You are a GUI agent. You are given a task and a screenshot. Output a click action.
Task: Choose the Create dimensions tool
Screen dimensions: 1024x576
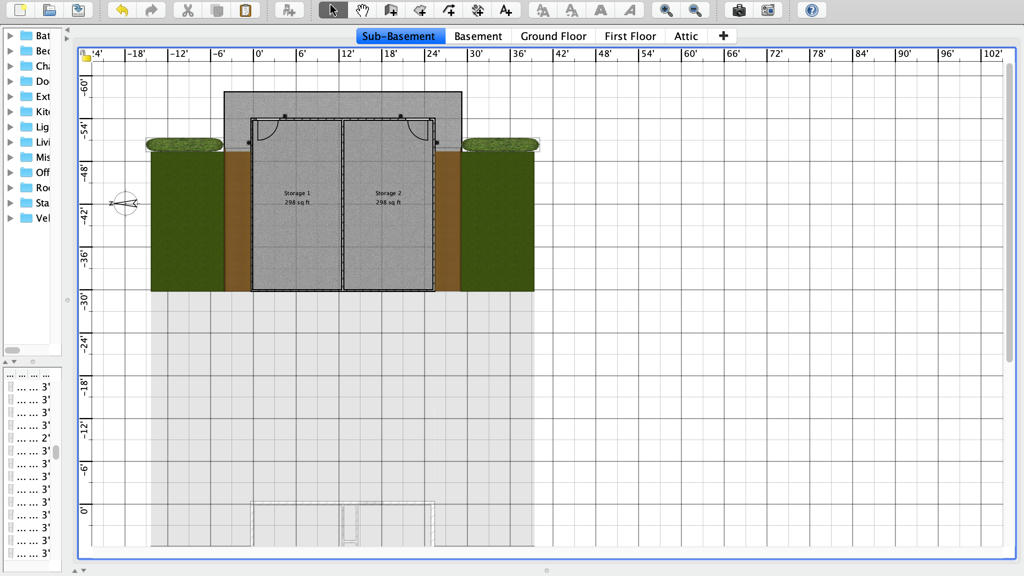point(477,10)
